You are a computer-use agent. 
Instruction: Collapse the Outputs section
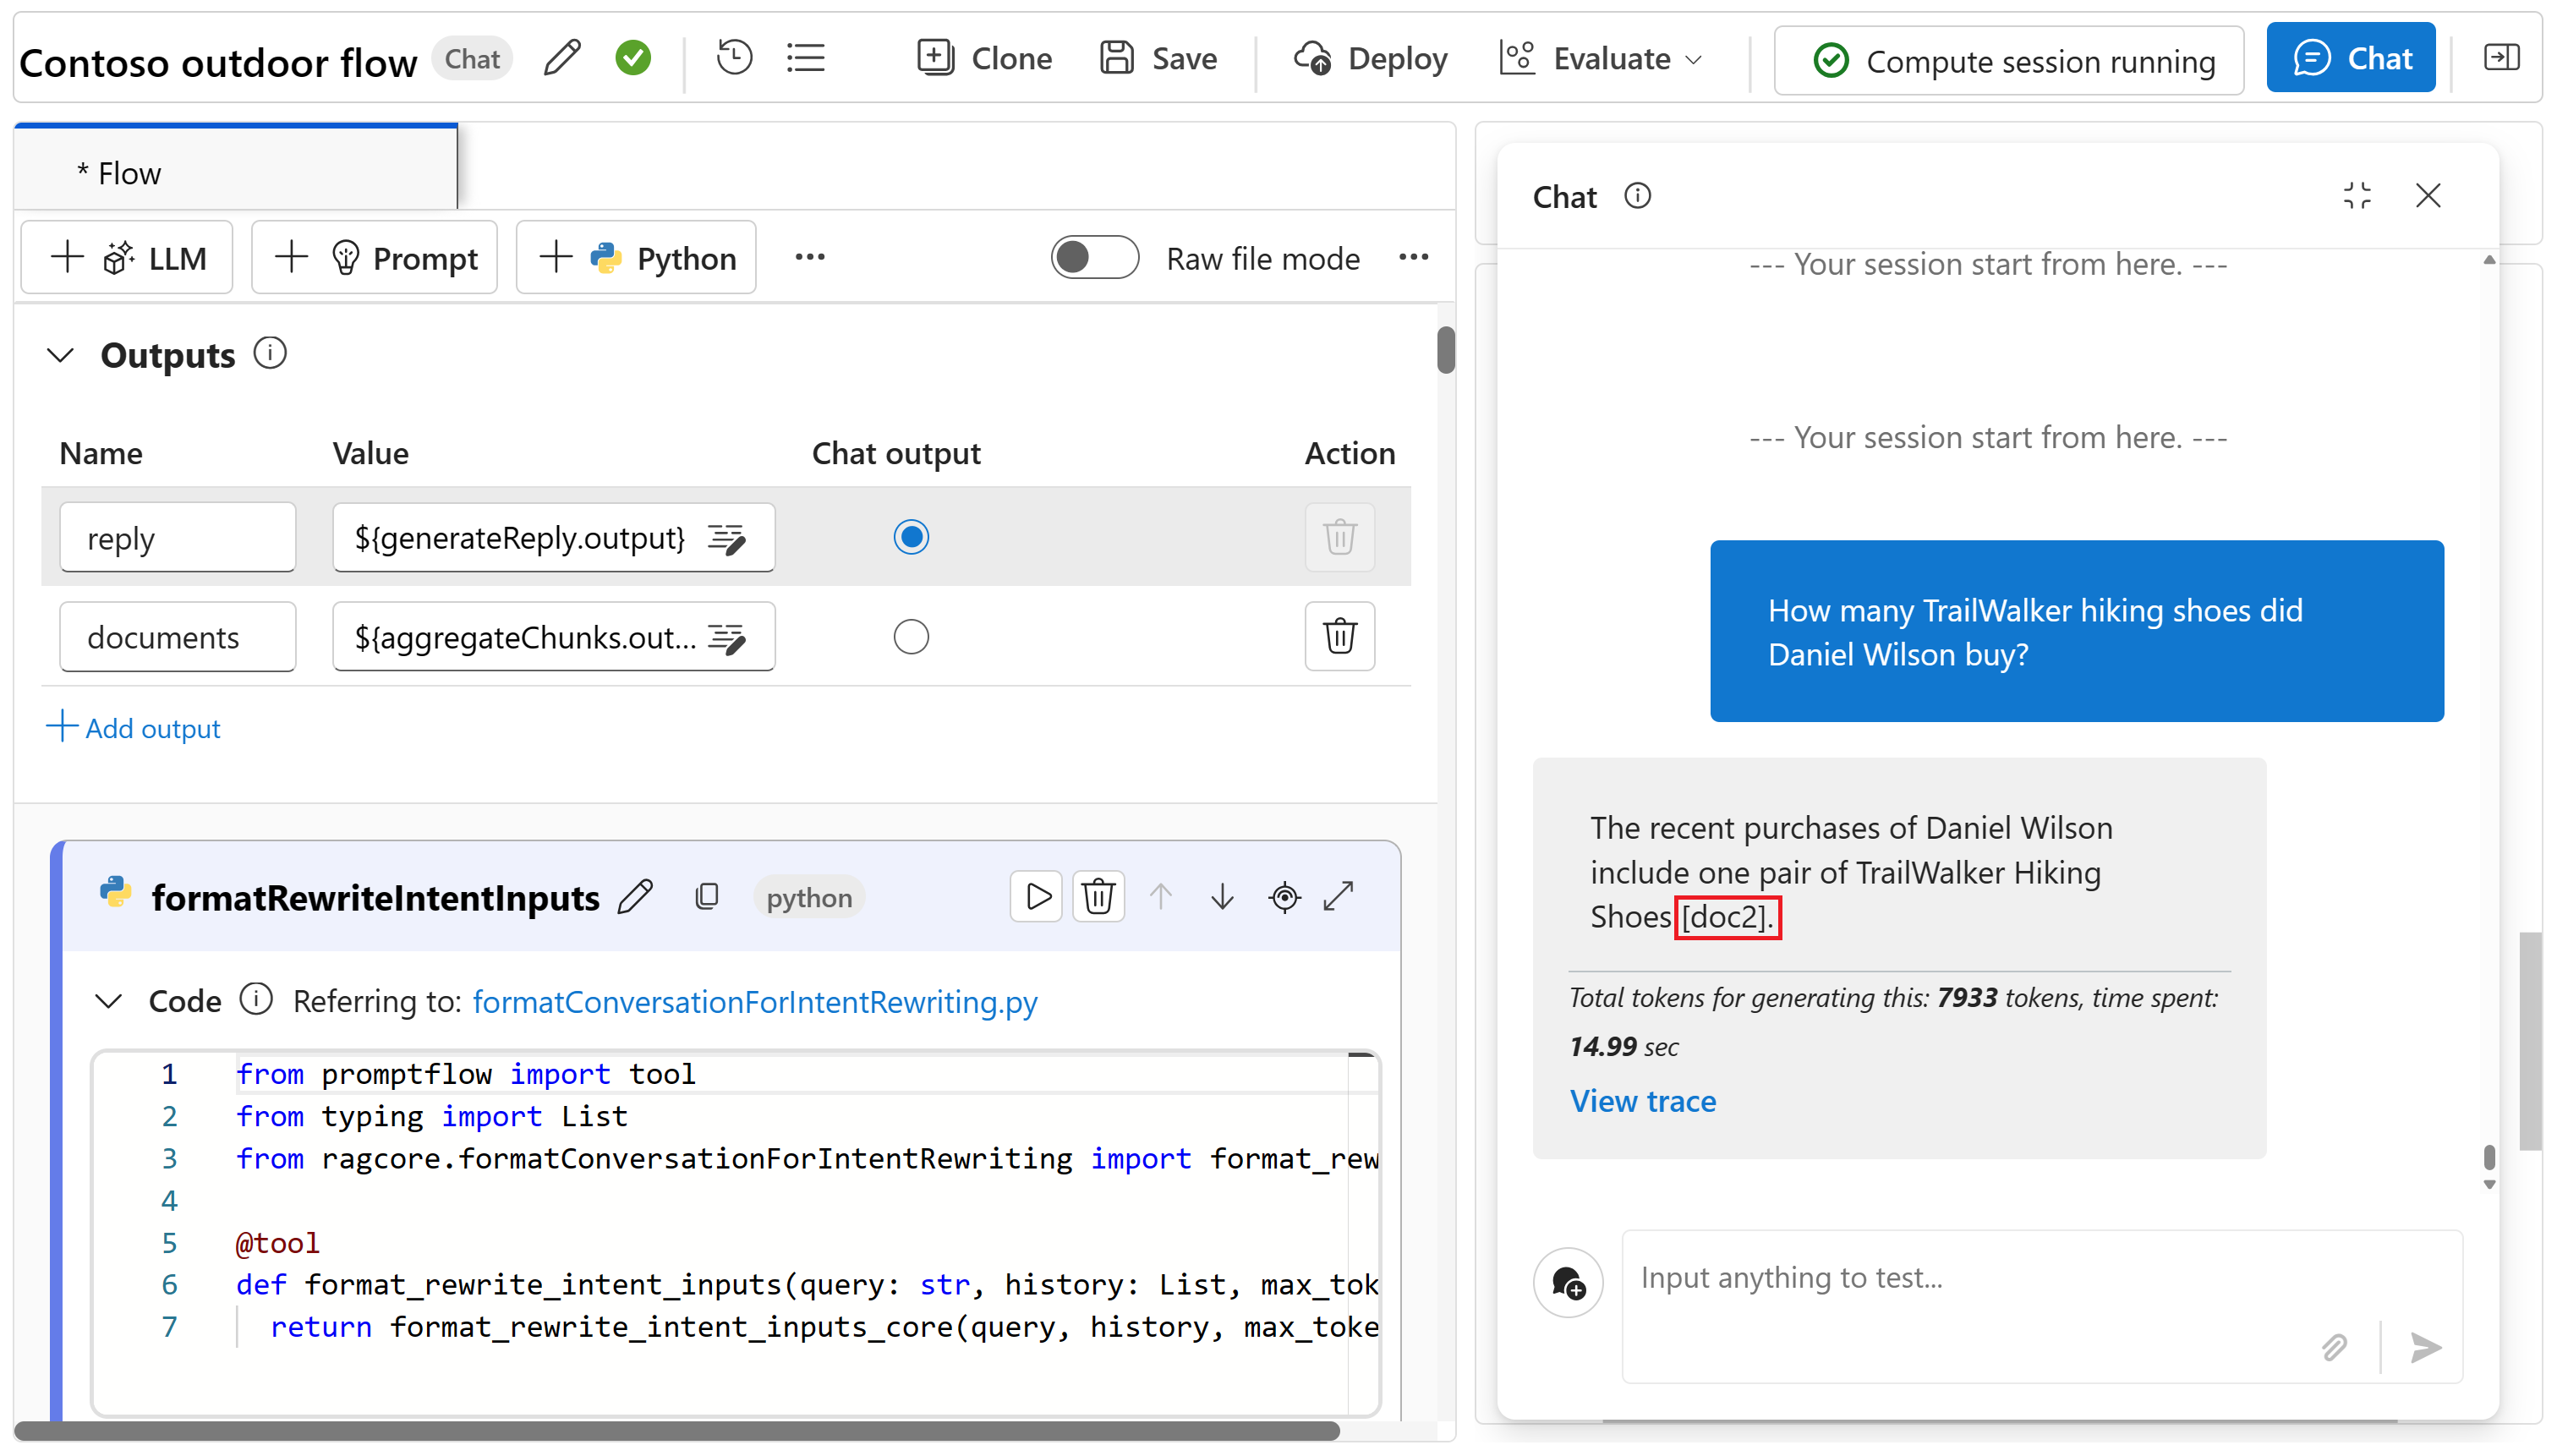pos(61,355)
